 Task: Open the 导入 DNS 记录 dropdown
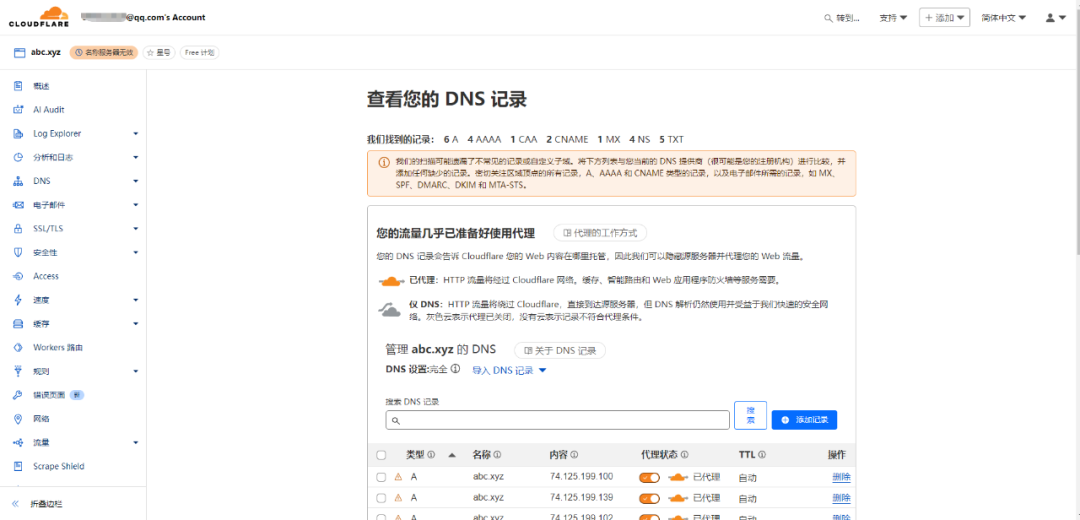[509, 371]
